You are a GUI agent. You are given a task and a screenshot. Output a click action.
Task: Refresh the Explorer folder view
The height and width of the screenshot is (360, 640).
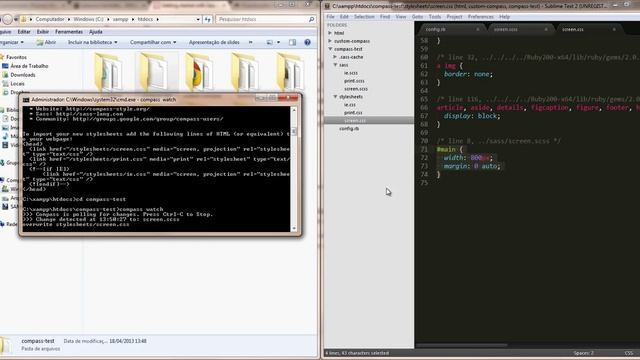click(208, 19)
